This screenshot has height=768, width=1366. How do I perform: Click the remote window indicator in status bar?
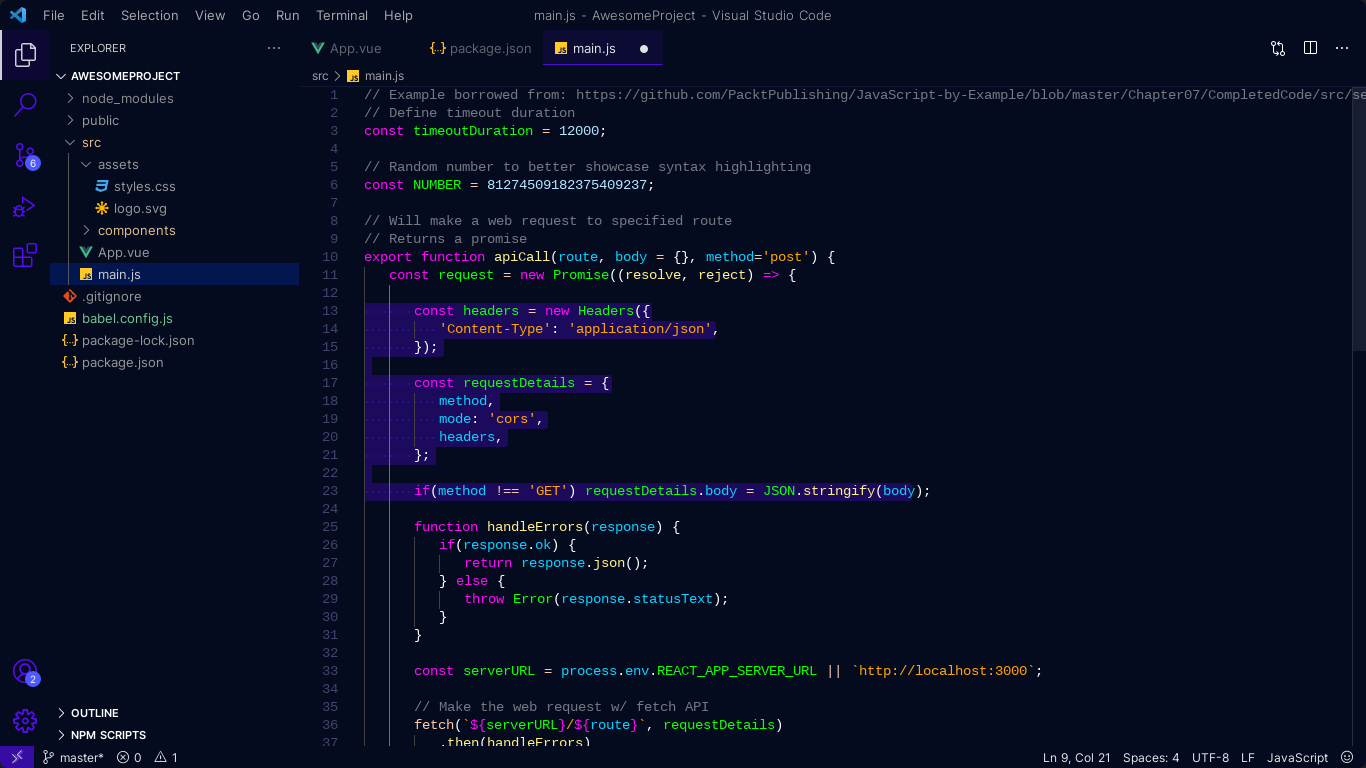click(17, 757)
